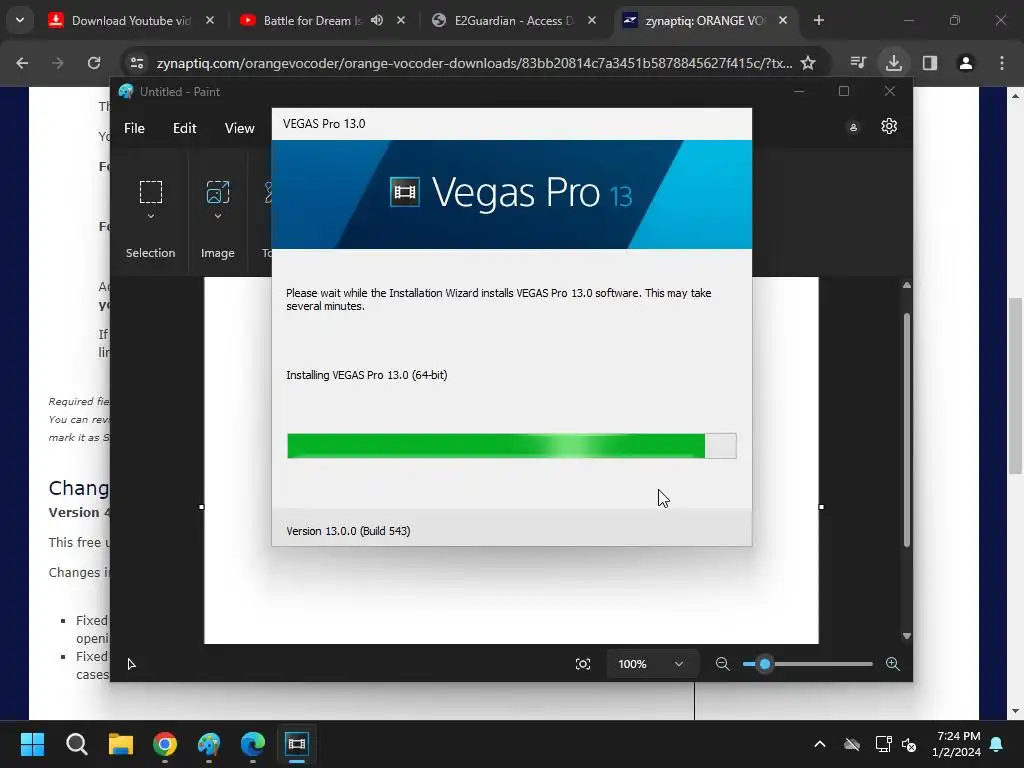Image resolution: width=1024 pixels, height=768 pixels.
Task: Expand the Image tool dropdown chevron
Action: click(217, 216)
